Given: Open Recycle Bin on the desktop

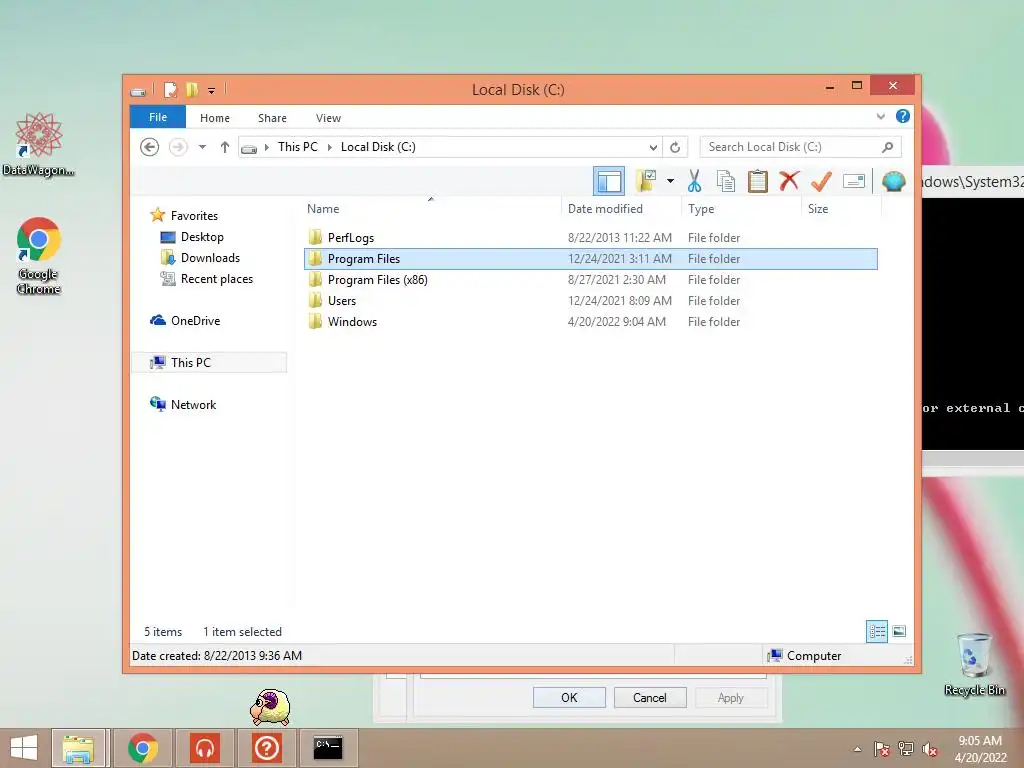Looking at the screenshot, I should pos(974,665).
